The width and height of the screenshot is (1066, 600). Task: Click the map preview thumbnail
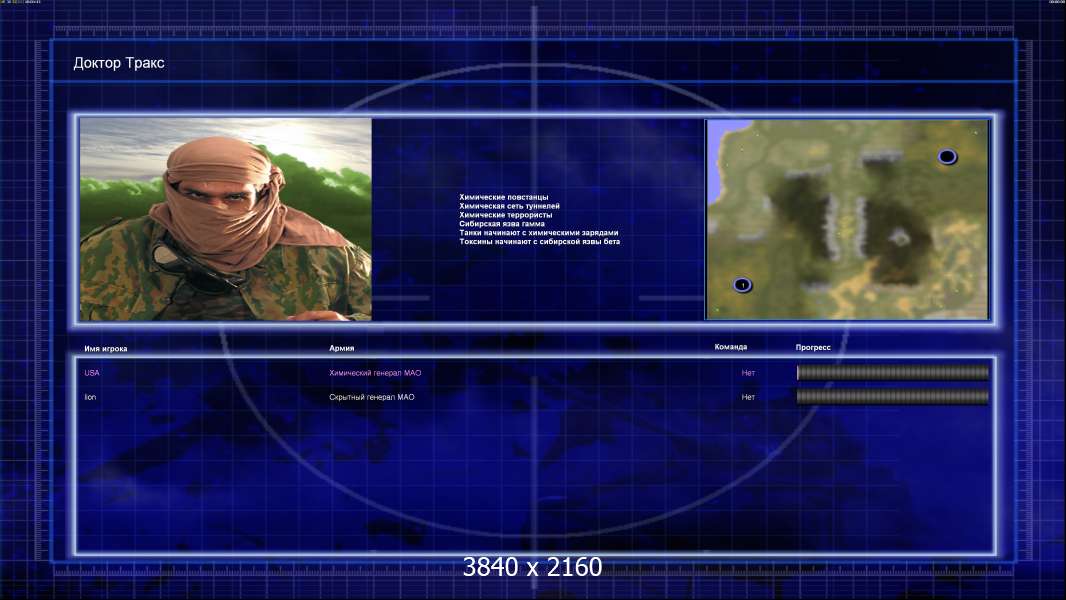click(x=847, y=219)
